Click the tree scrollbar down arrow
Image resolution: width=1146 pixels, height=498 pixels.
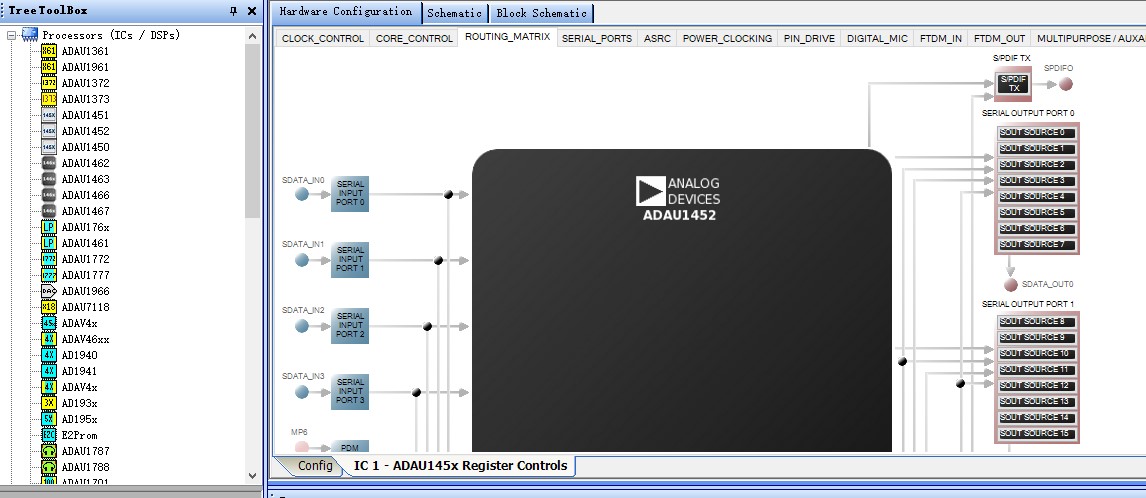253,475
